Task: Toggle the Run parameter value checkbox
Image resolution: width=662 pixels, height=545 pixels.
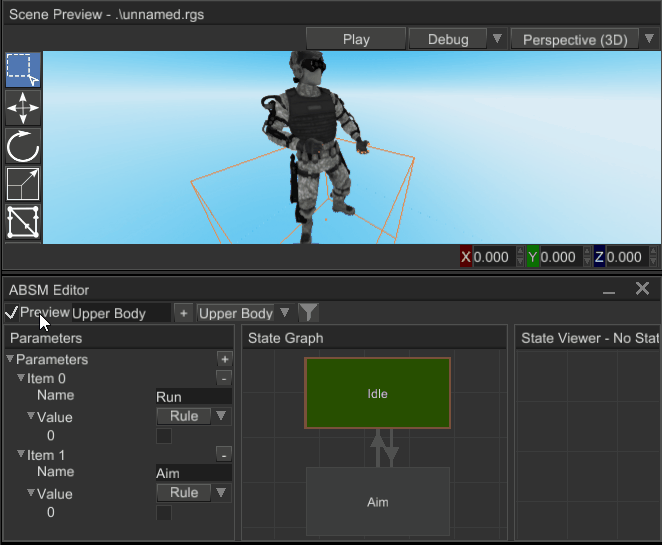Action: click(164, 436)
